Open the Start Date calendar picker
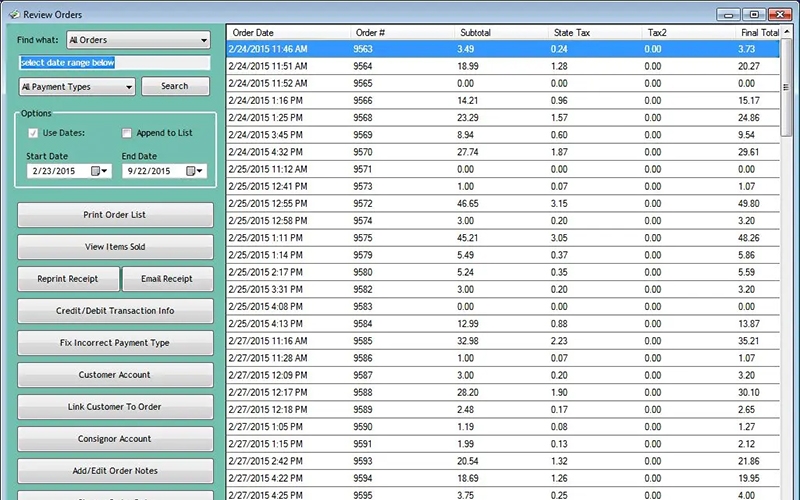Image resolution: width=800 pixels, height=500 pixels. [98, 171]
